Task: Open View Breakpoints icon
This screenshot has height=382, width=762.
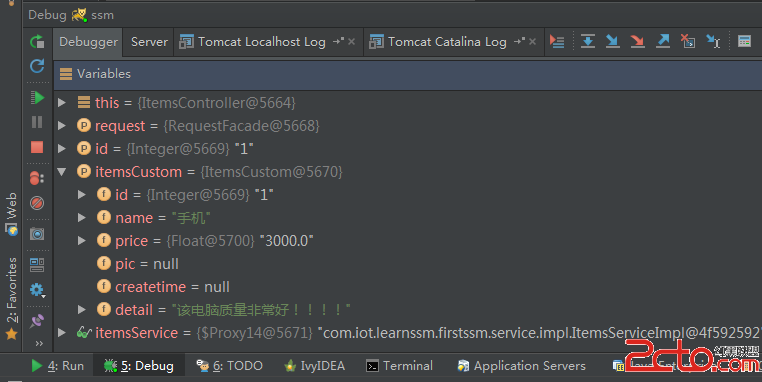Action: (x=37, y=178)
